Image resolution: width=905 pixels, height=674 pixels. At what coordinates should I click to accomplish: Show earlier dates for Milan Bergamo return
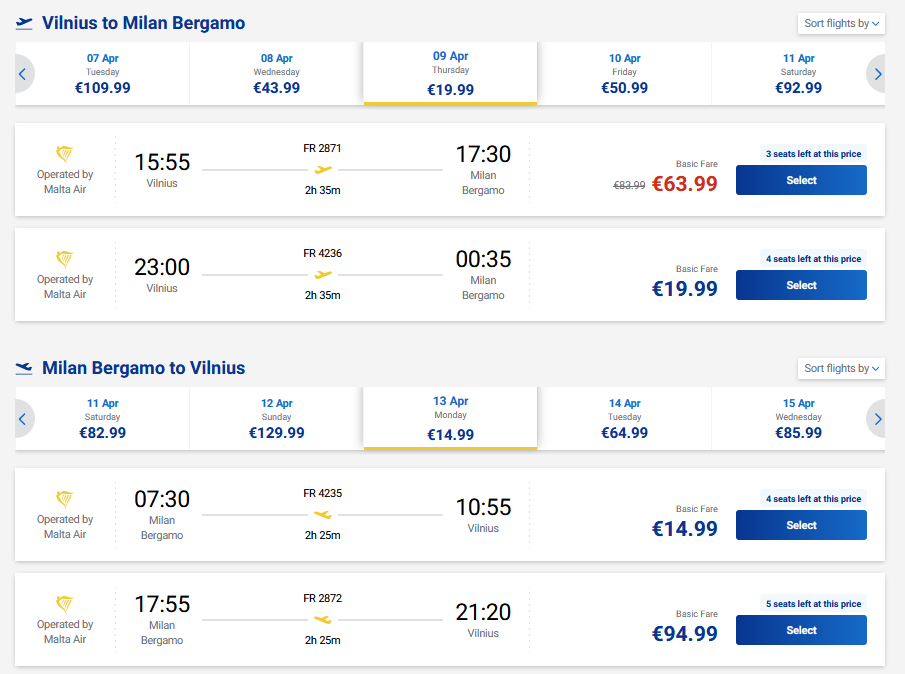pyautogui.click(x=23, y=419)
